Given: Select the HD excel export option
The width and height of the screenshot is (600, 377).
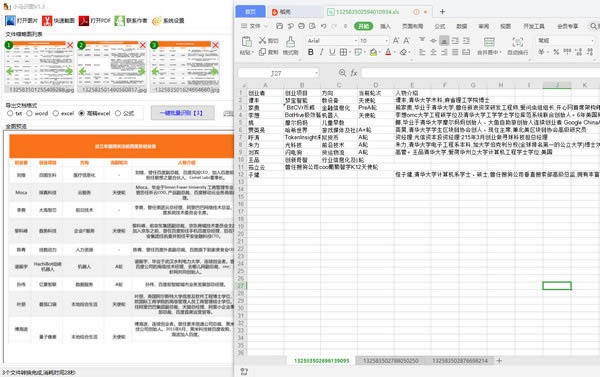Looking at the screenshot, I should click(x=82, y=113).
